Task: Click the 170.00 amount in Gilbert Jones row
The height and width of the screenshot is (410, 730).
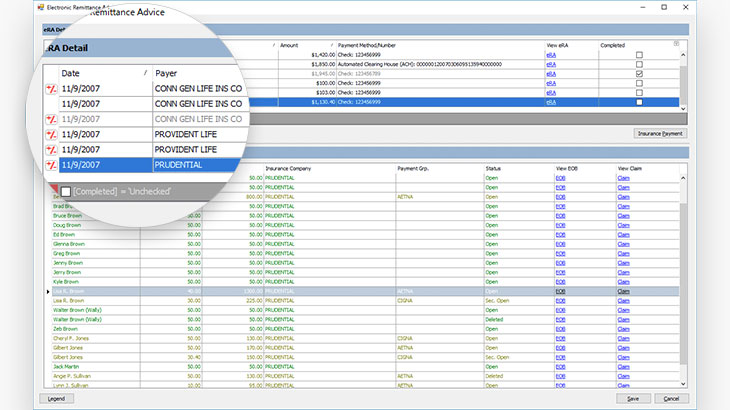Action: coord(255,348)
